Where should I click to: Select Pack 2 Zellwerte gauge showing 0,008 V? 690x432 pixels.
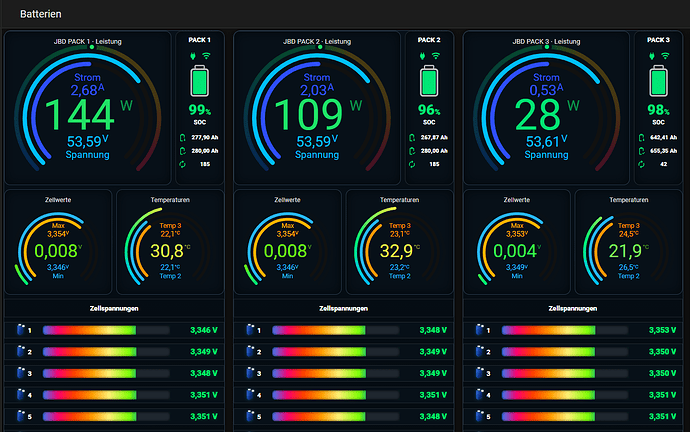coord(287,242)
